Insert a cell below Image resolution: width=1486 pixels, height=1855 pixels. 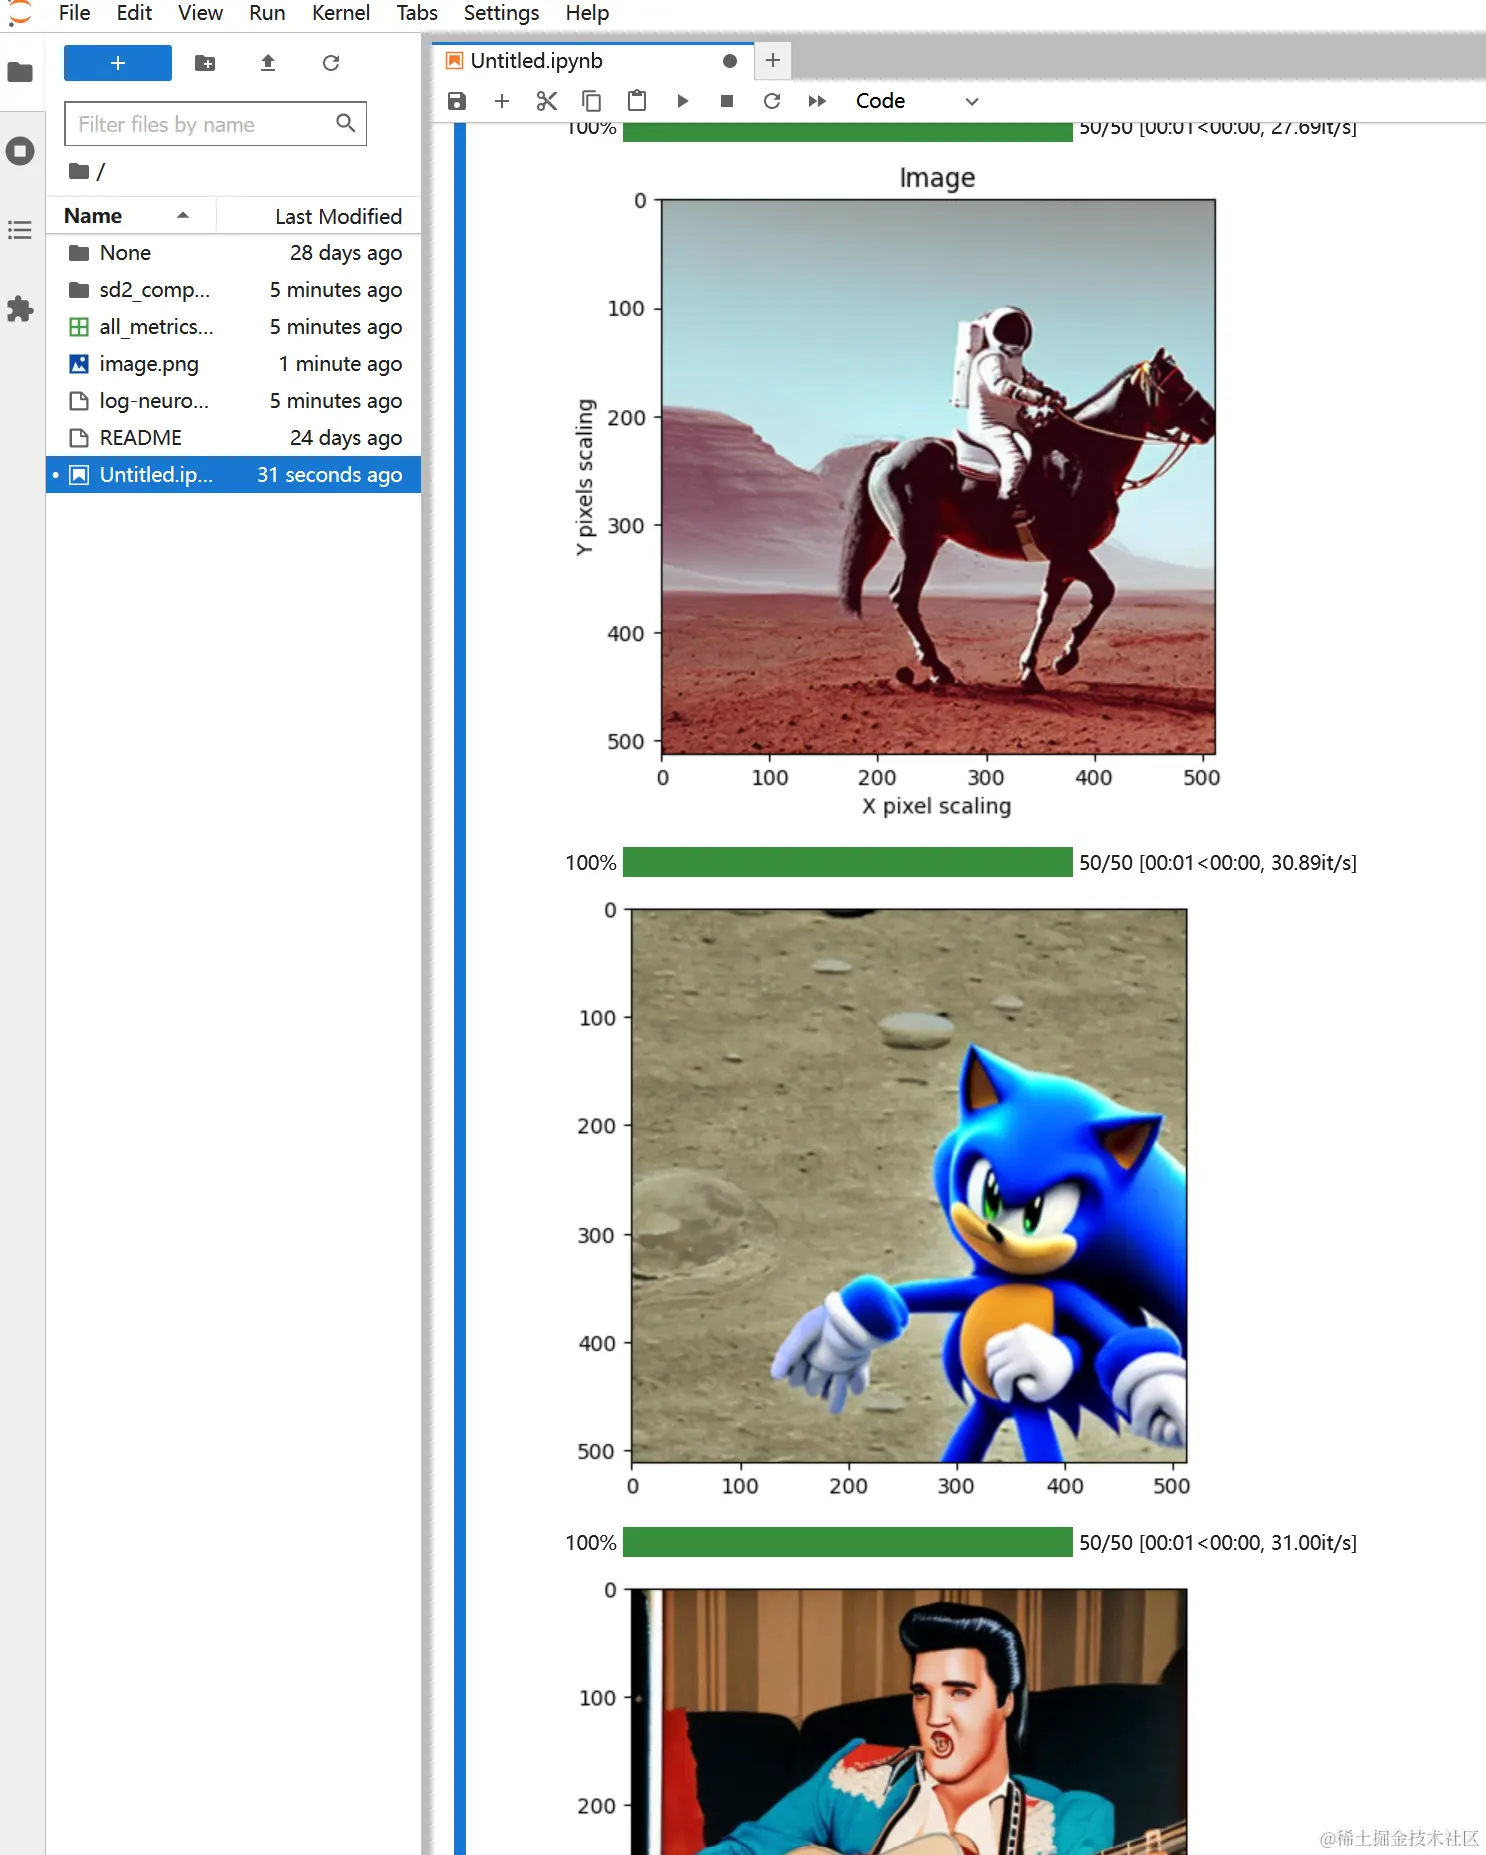pyautogui.click(x=502, y=101)
